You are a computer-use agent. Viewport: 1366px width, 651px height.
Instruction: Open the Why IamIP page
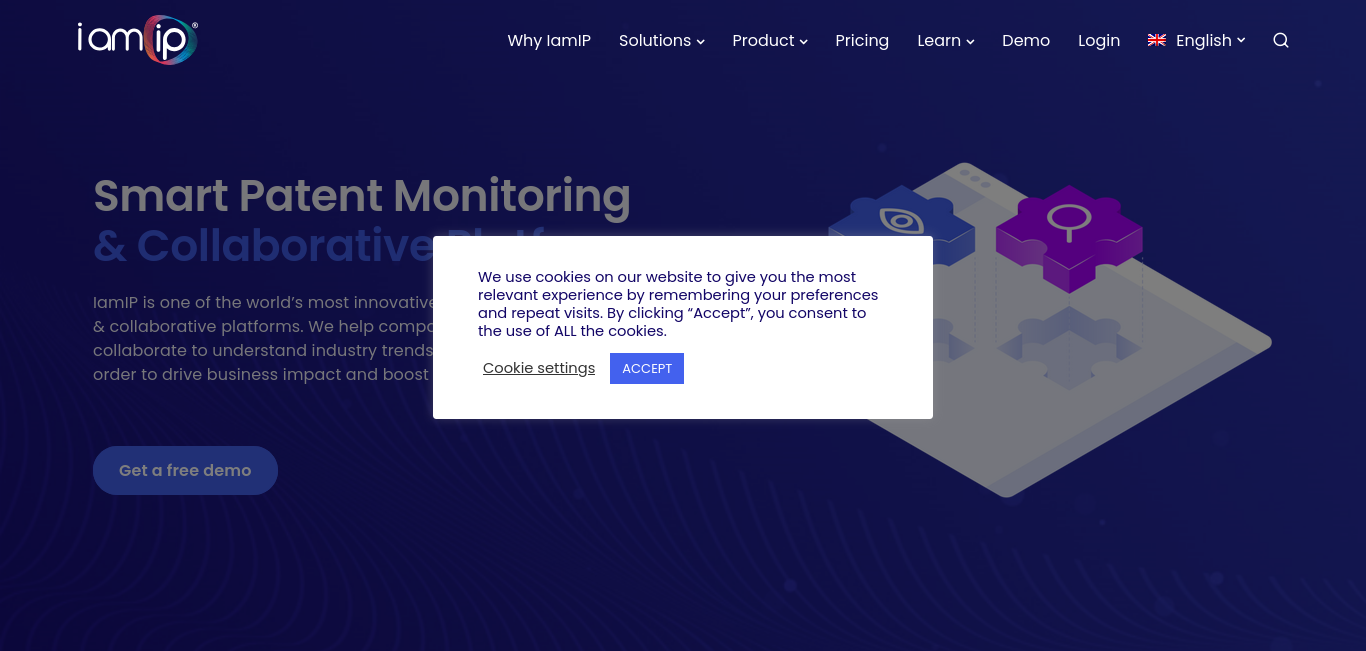pos(549,41)
